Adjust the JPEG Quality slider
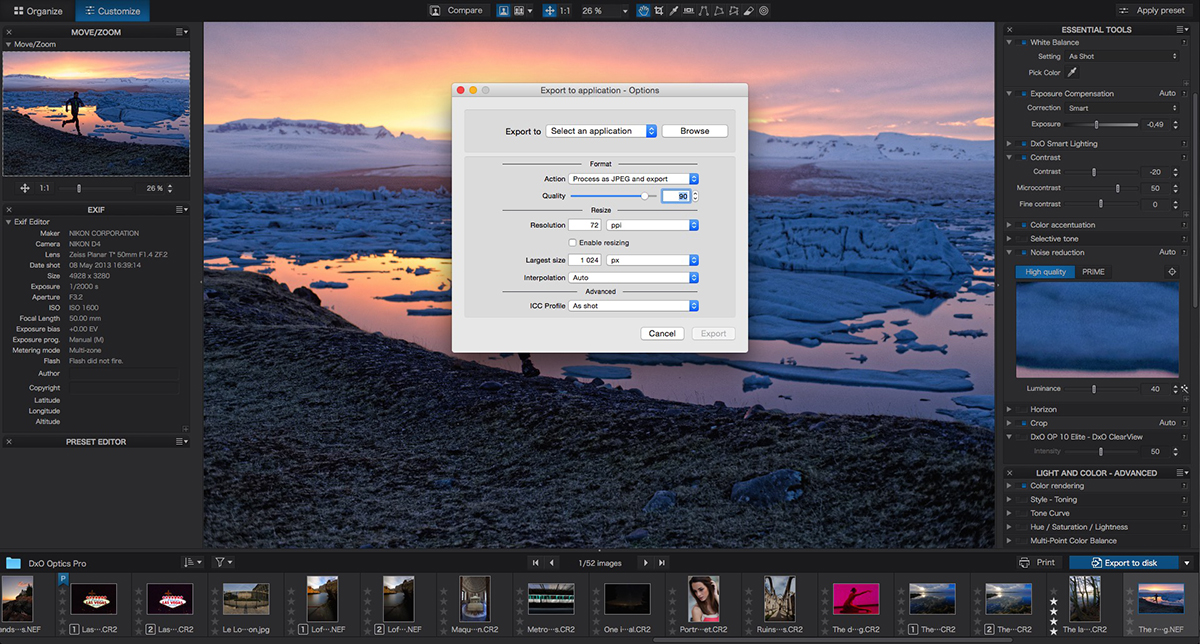The height and width of the screenshot is (644, 1200). point(645,196)
